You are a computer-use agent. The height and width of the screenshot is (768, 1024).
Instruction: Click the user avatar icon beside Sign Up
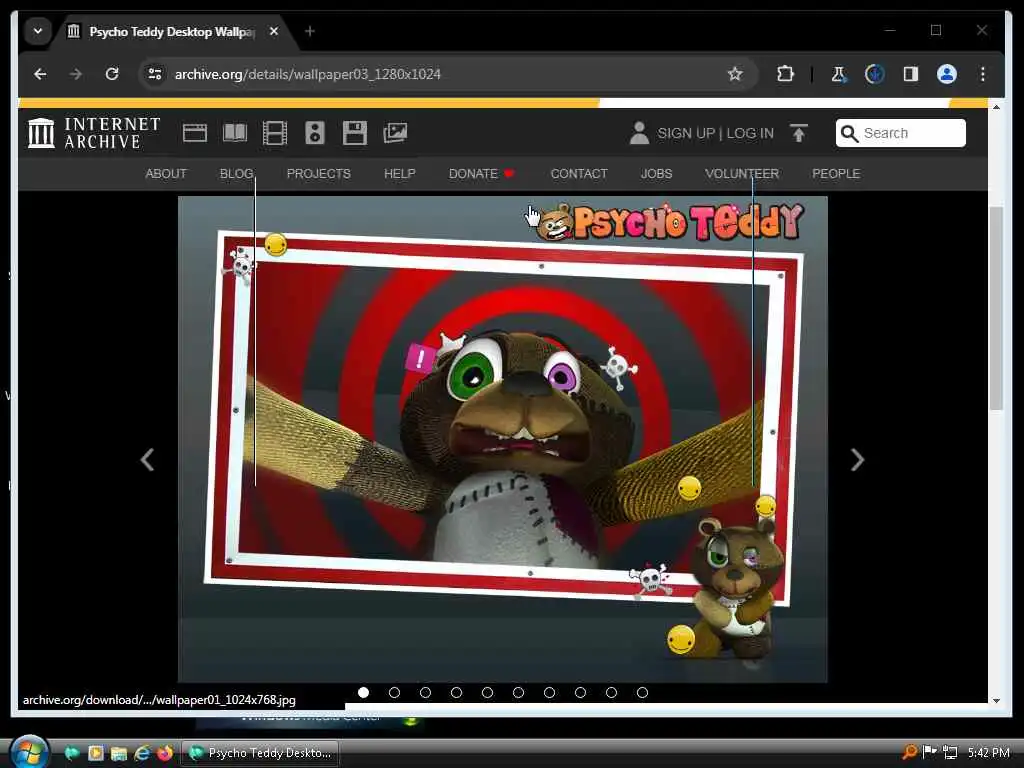(639, 133)
